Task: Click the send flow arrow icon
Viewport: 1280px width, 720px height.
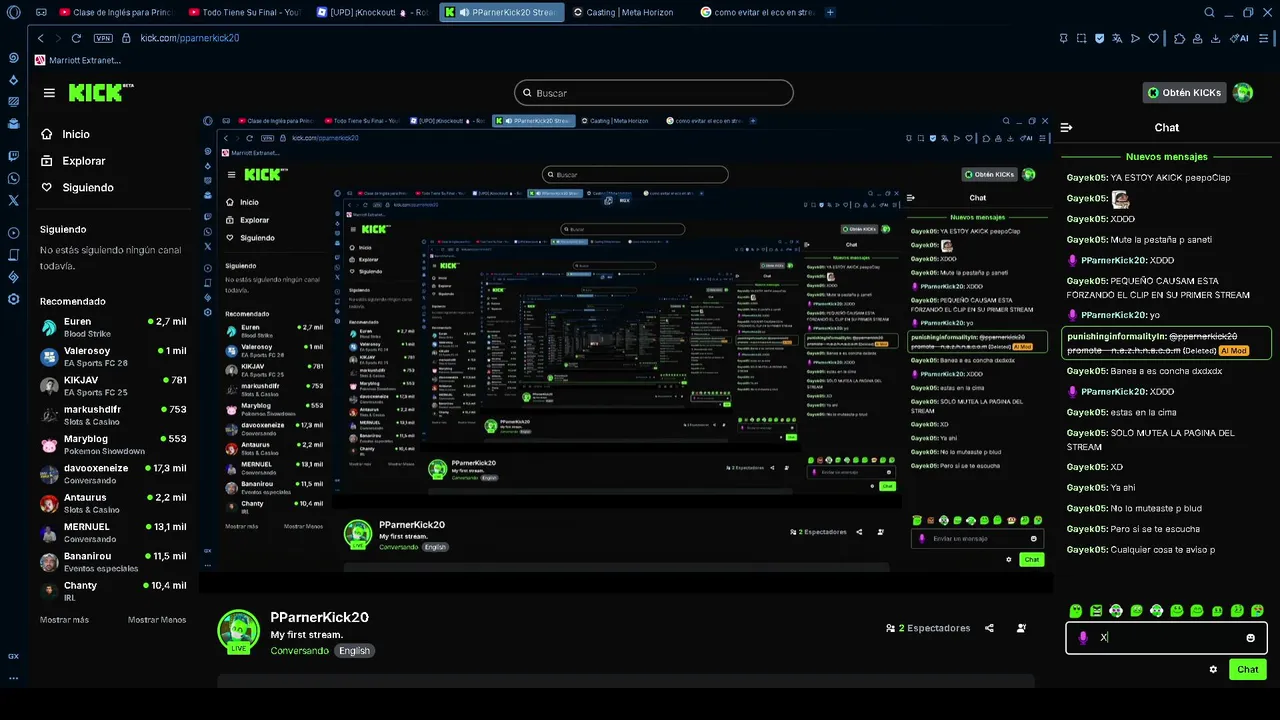Action: (1135, 38)
